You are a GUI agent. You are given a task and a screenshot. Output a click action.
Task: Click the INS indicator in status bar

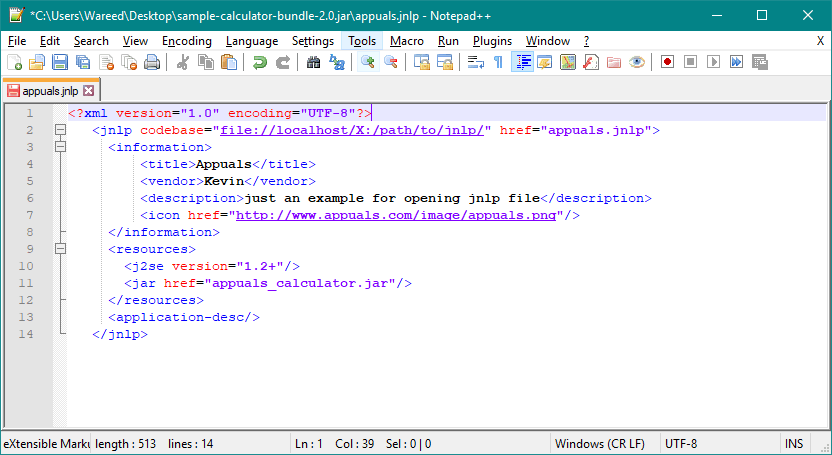(x=793, y=443)
